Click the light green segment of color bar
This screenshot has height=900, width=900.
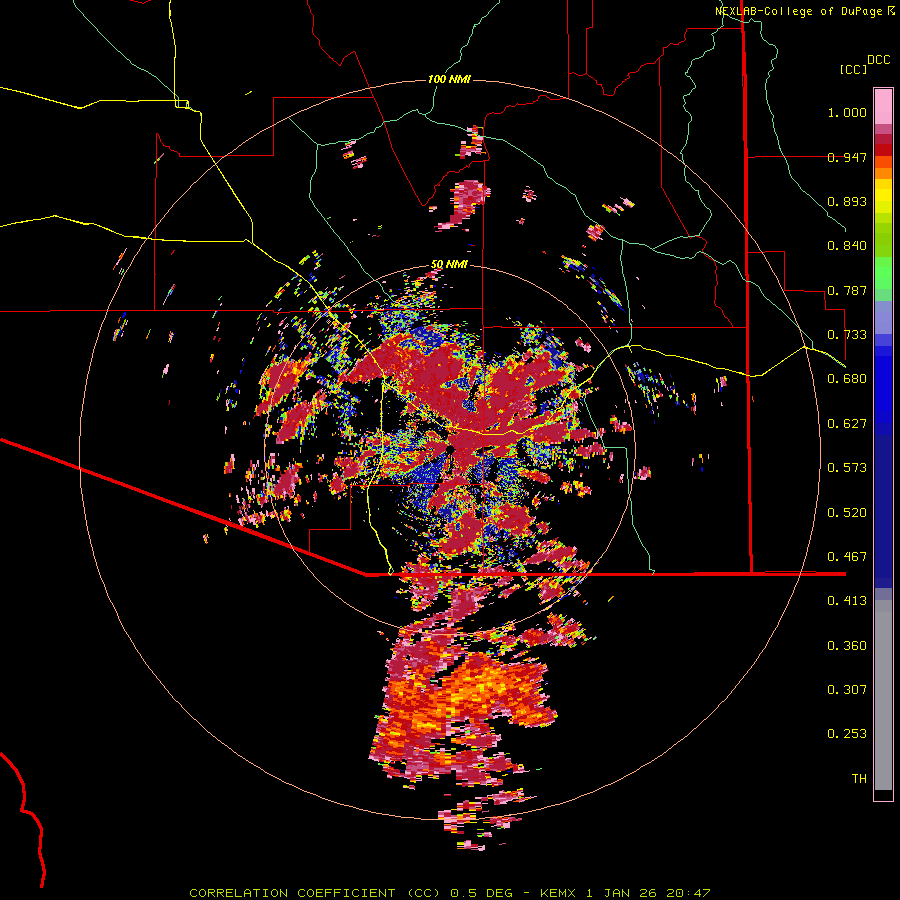point(883,273)
